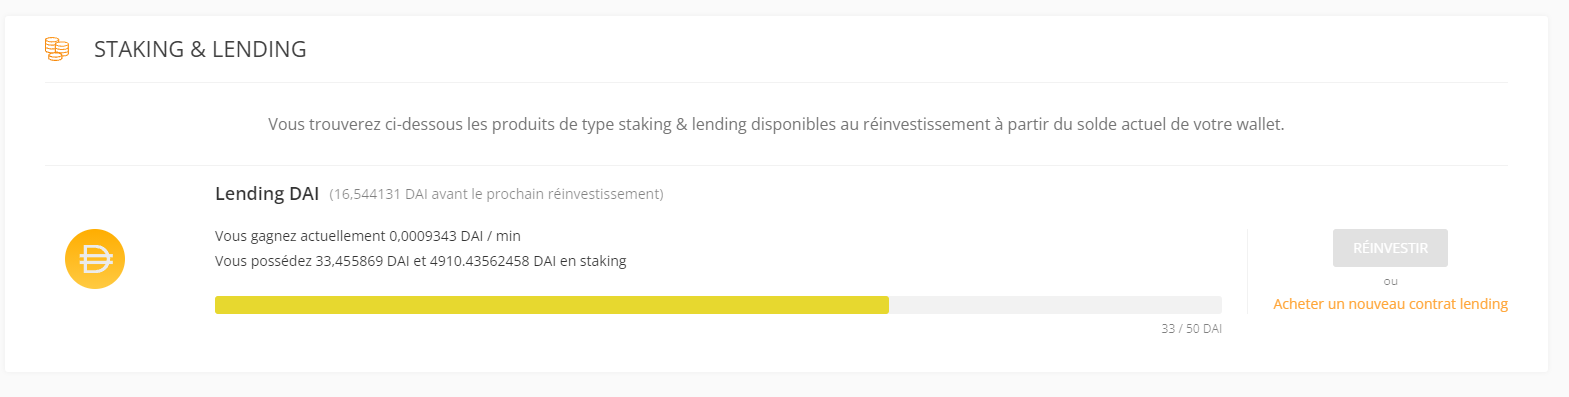1569x397 pixels.
Task: Select the 33 / 50 DAI progress label
Action: click(x=1191, y=328)
